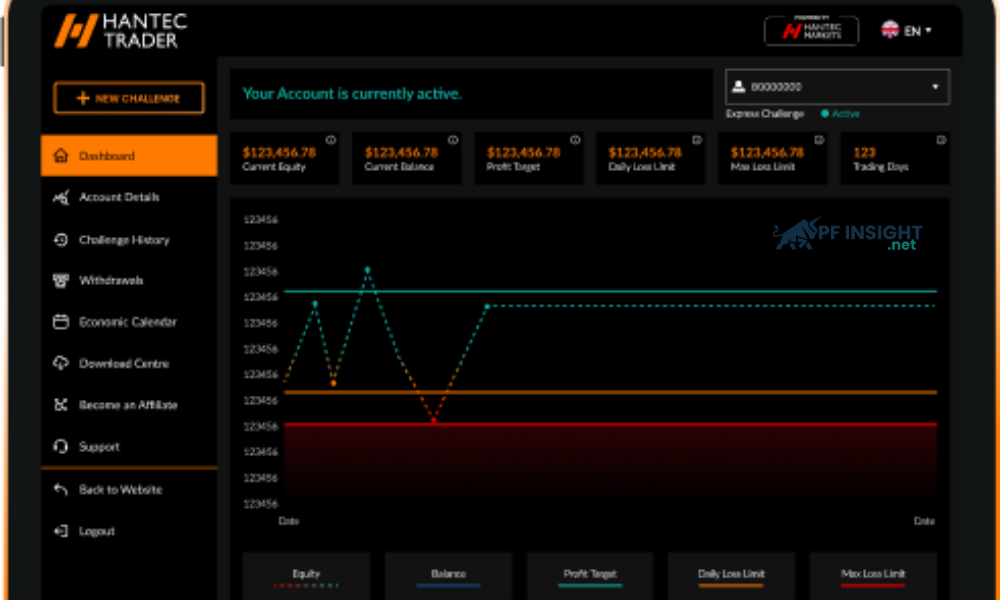Click the Become an Affiliate icon
The image size is (1000, 600).
61,405
